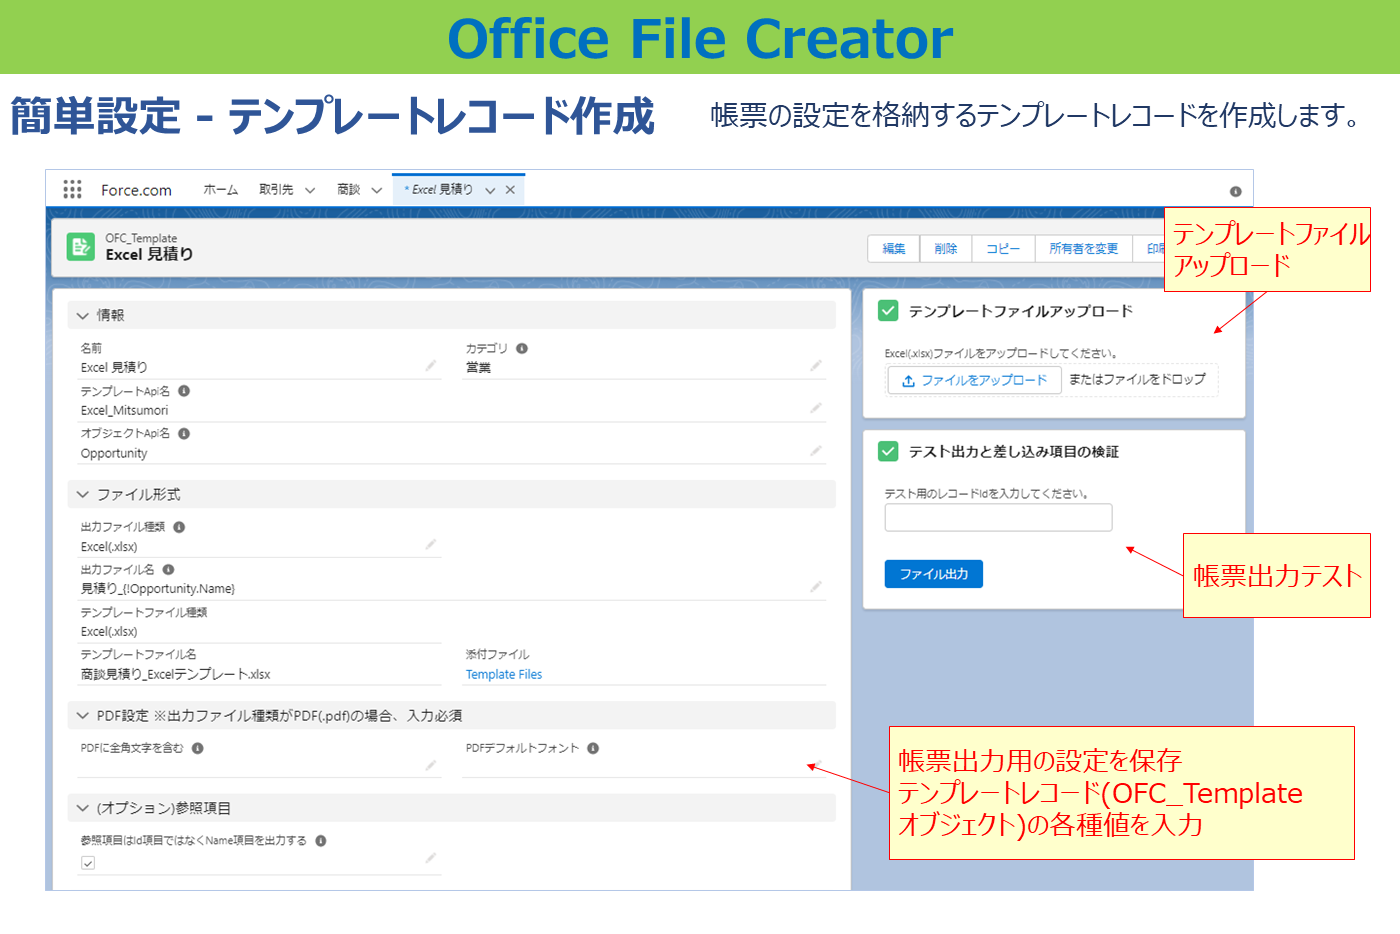Edit the Opportunity field pencil icon
The image size is (1400, 934).
tap(816, 451)
